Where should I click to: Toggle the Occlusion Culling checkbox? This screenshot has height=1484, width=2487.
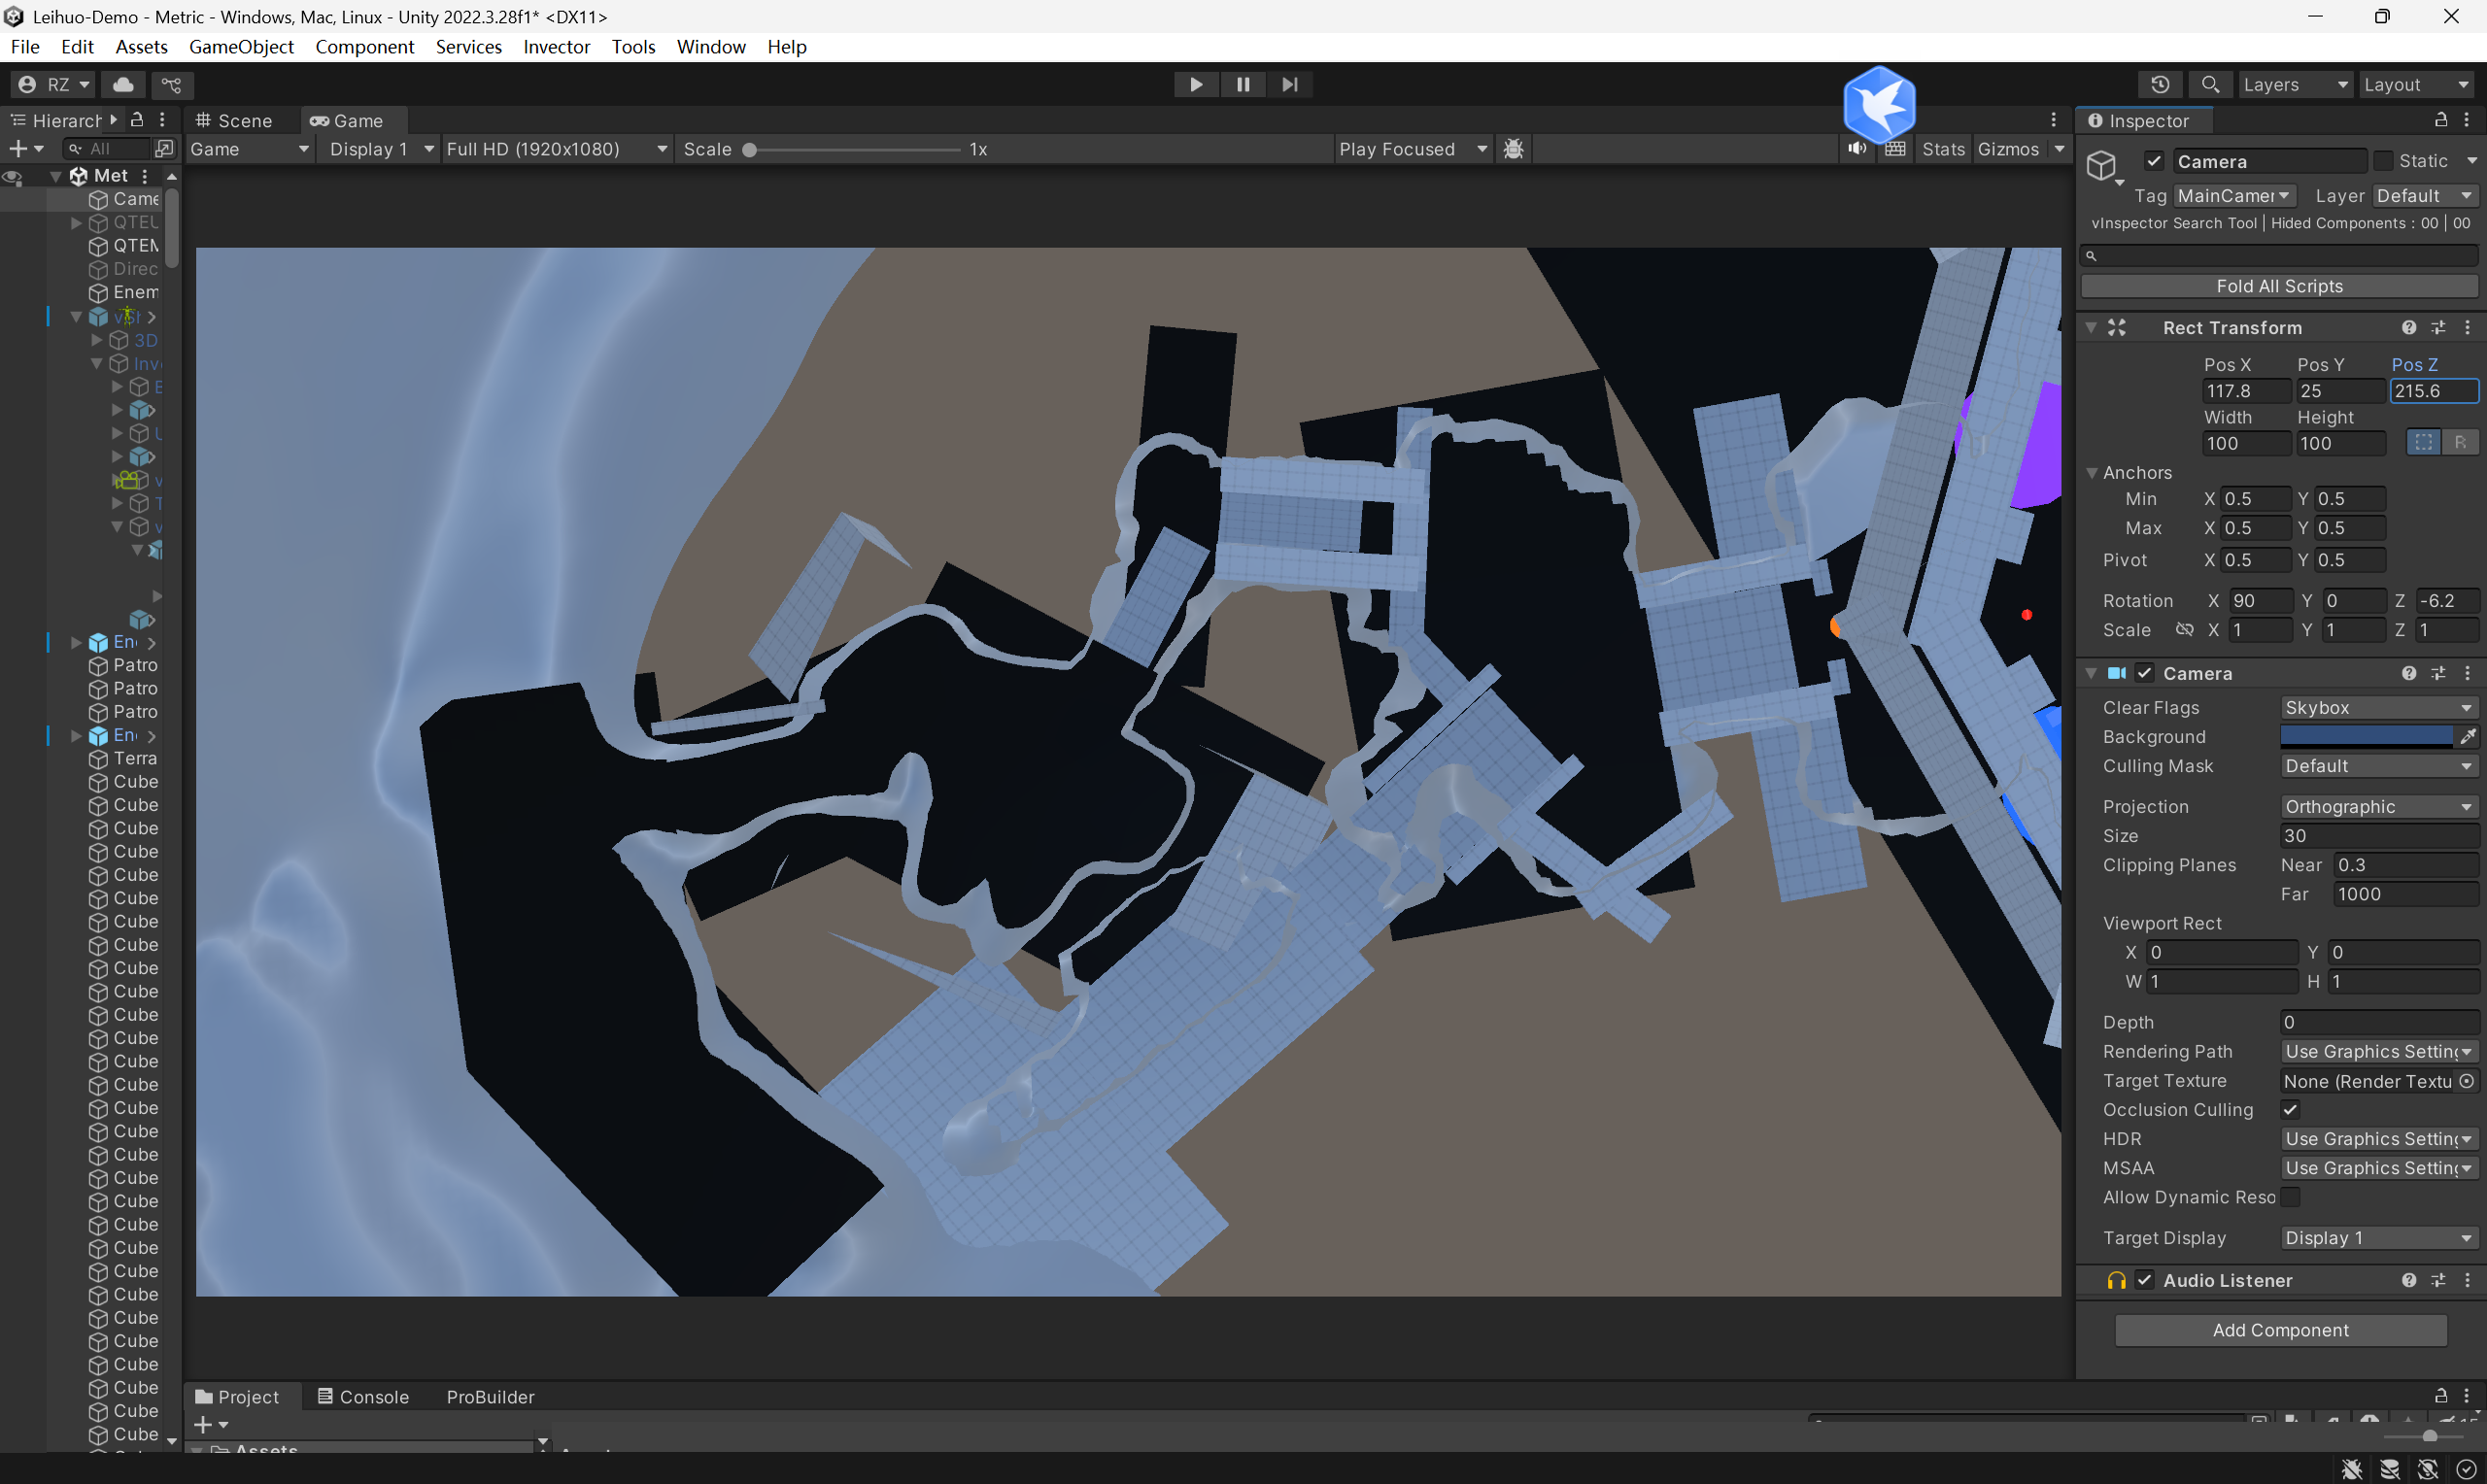pyautogui.click(x=2290, y=1110)
